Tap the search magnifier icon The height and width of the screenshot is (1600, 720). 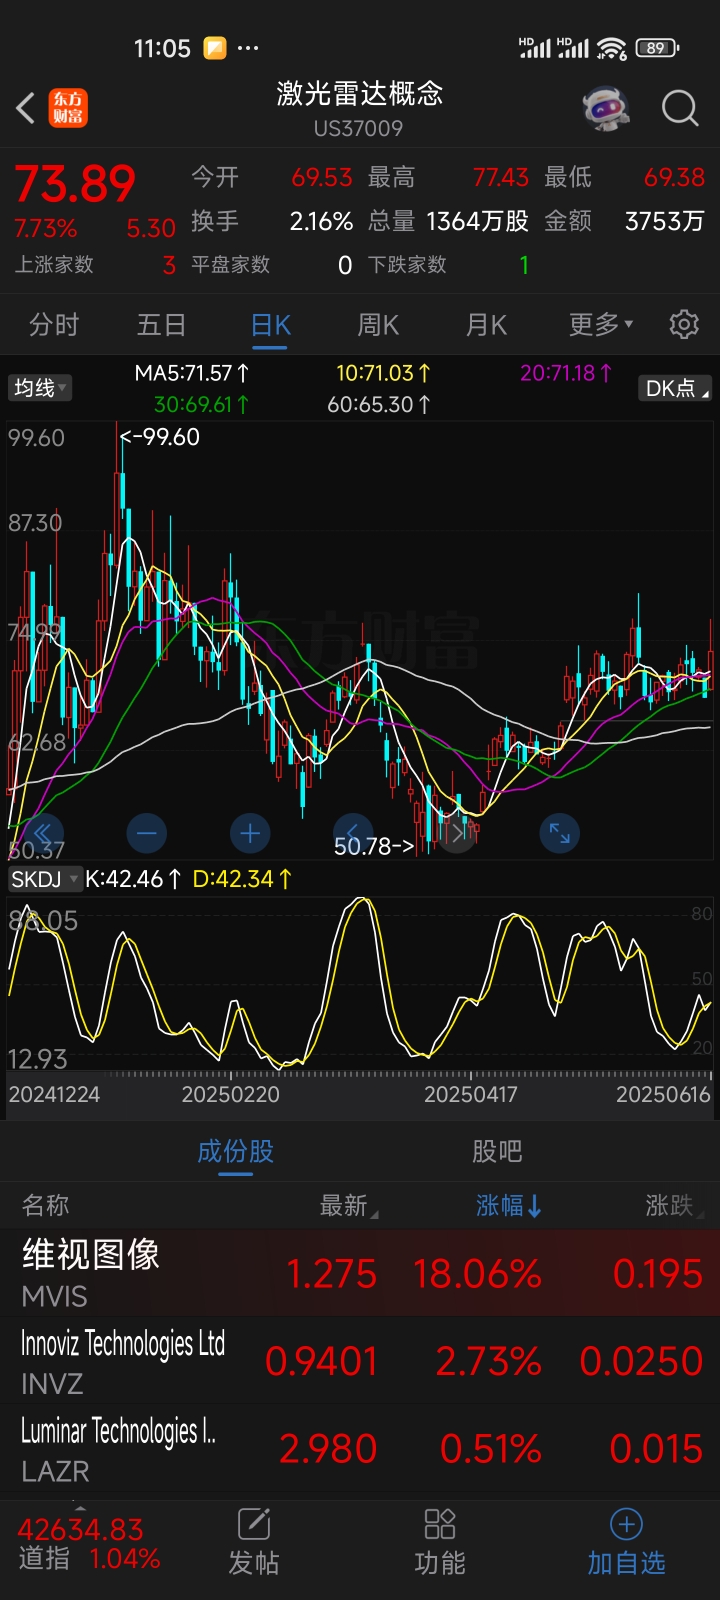(x=680, y=108)
